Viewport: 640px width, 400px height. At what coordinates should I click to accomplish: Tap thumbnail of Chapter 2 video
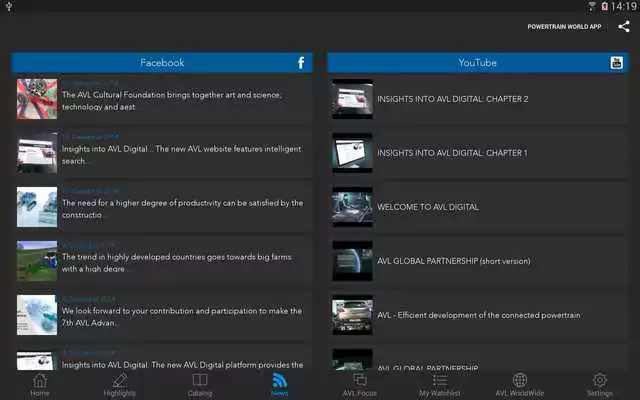[x=352, y=99]
